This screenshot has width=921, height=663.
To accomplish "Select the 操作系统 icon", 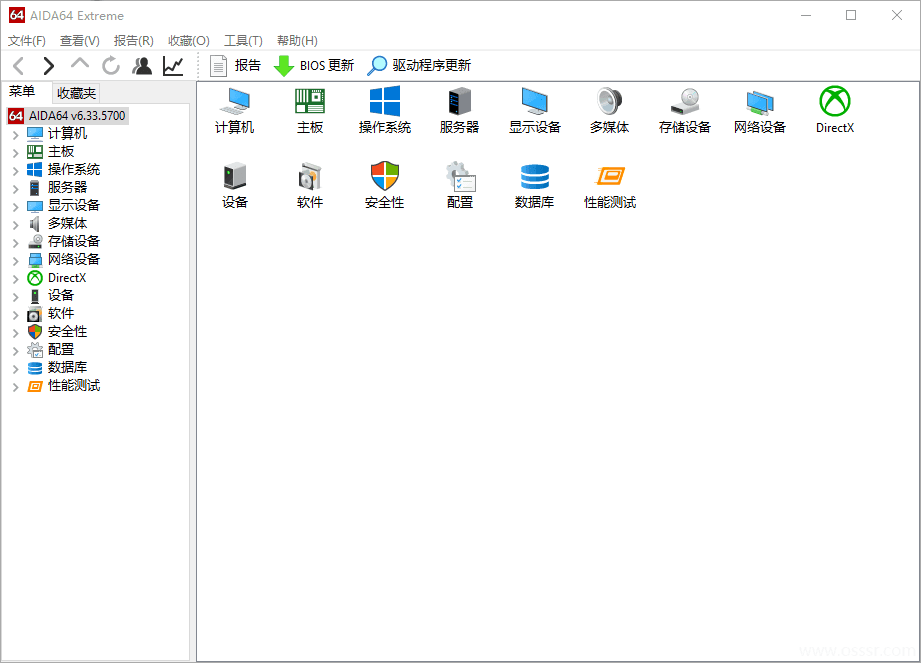I will 384,110.
